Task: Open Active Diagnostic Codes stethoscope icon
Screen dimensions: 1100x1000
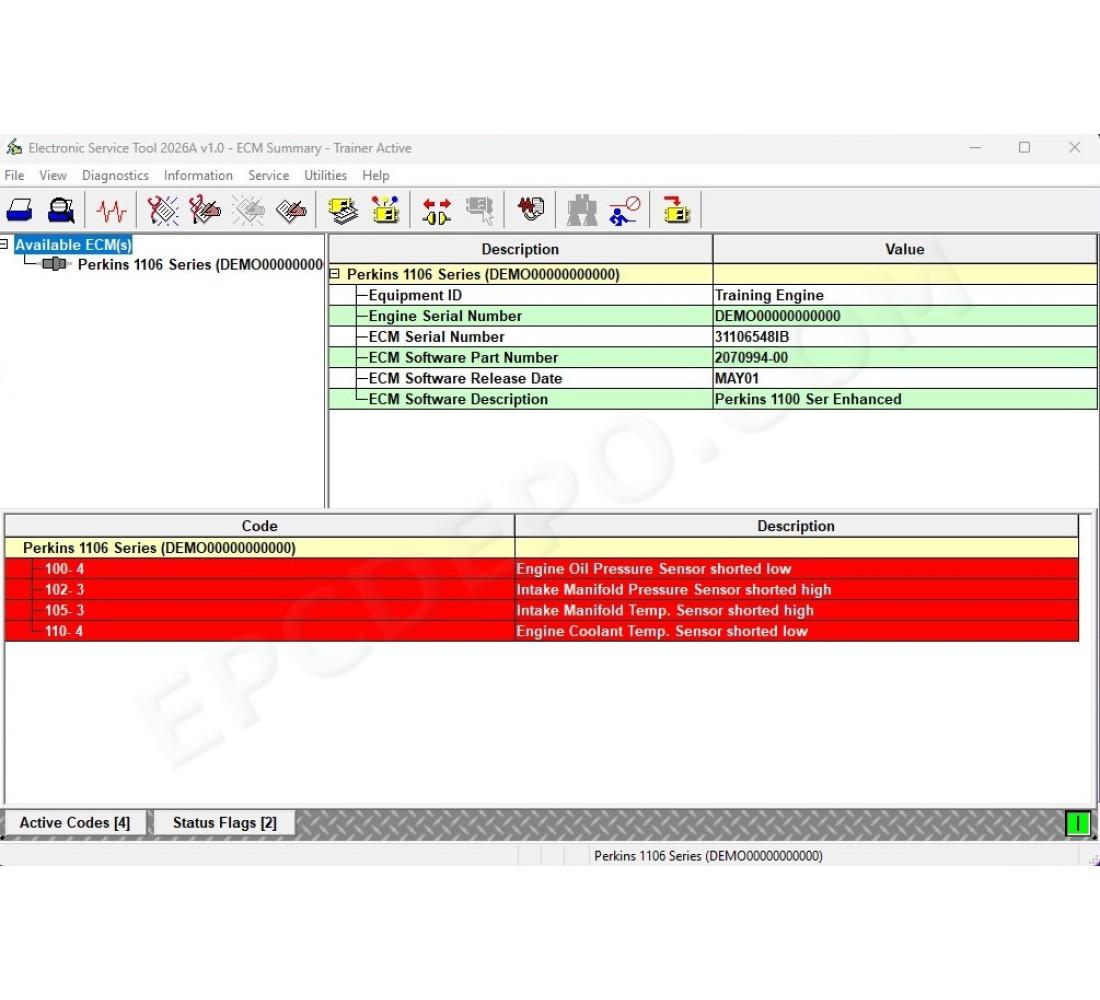Action: coord(163,210)
